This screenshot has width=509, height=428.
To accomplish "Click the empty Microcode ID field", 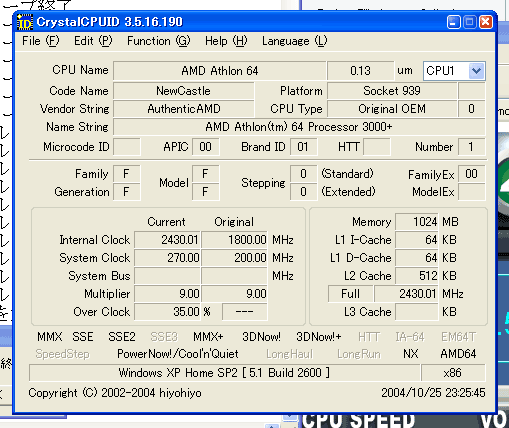I will 127,147.
